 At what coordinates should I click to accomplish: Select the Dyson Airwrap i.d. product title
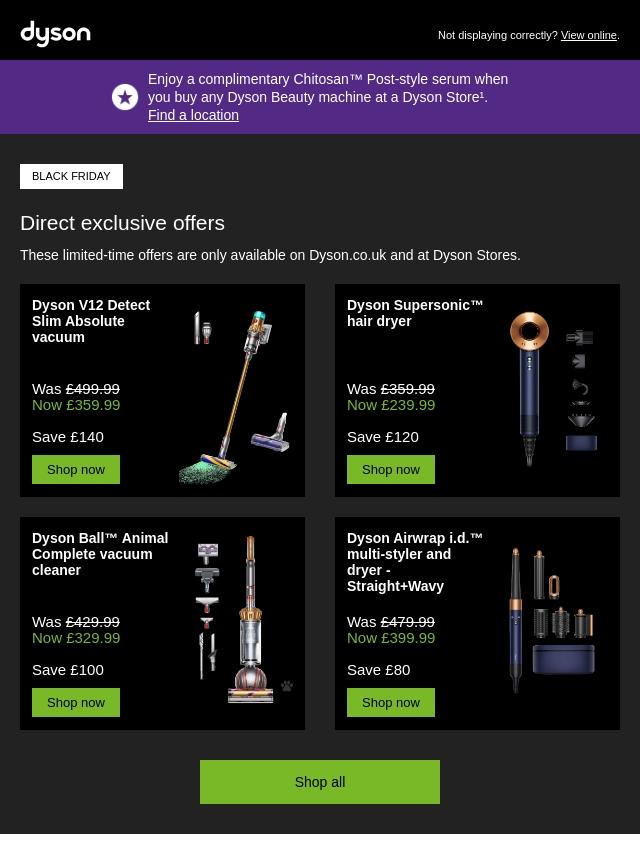(x=415, y=562)
